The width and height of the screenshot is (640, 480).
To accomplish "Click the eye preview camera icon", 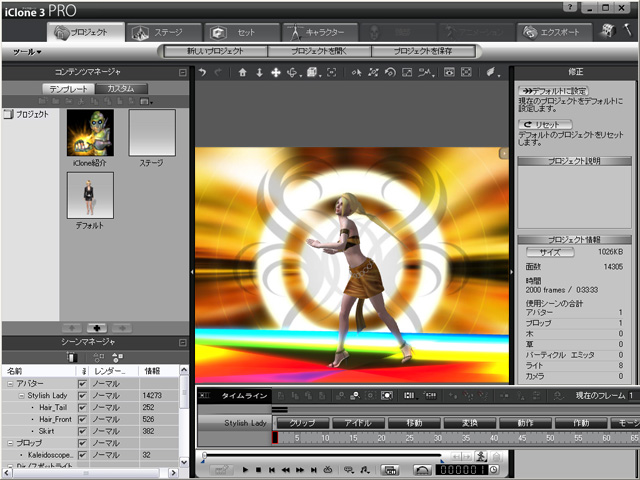I will click(449, 73).
